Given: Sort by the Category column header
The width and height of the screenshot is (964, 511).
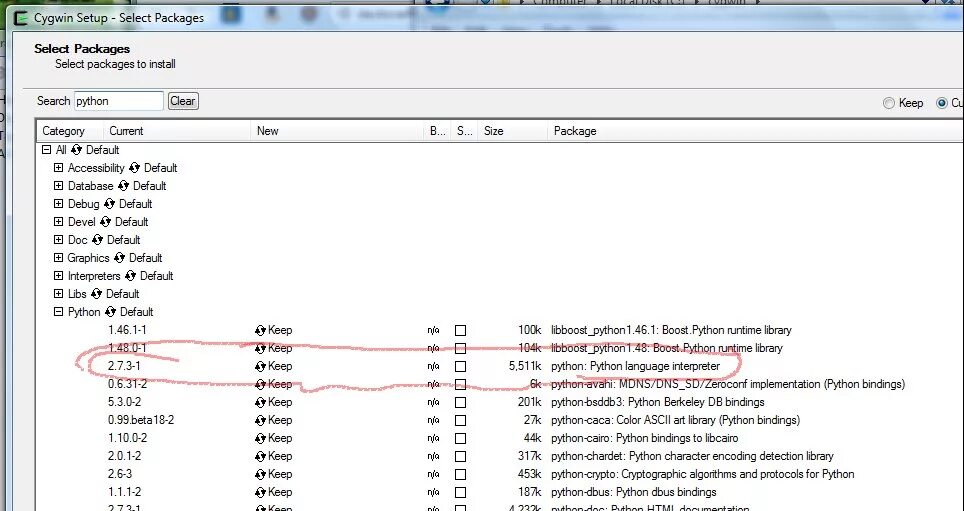Looking at the screenshot, I should pos(69,131).
